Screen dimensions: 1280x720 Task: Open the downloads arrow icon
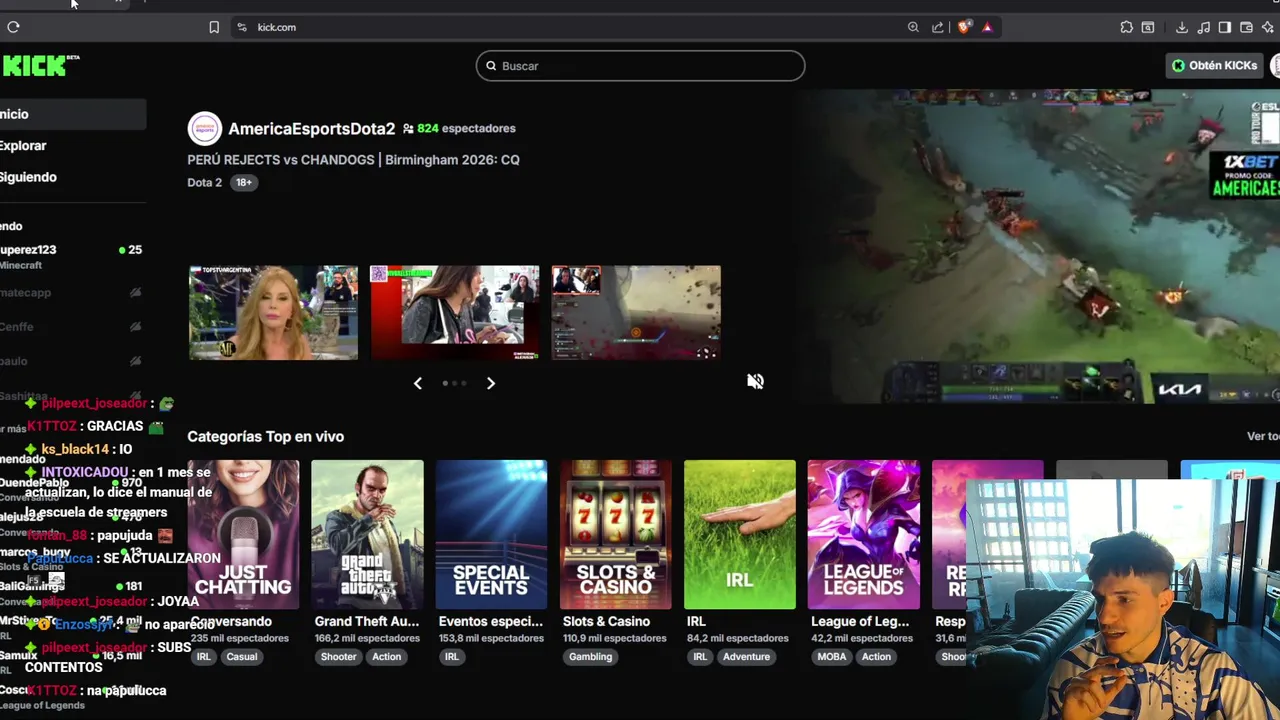pos(1182,27)
